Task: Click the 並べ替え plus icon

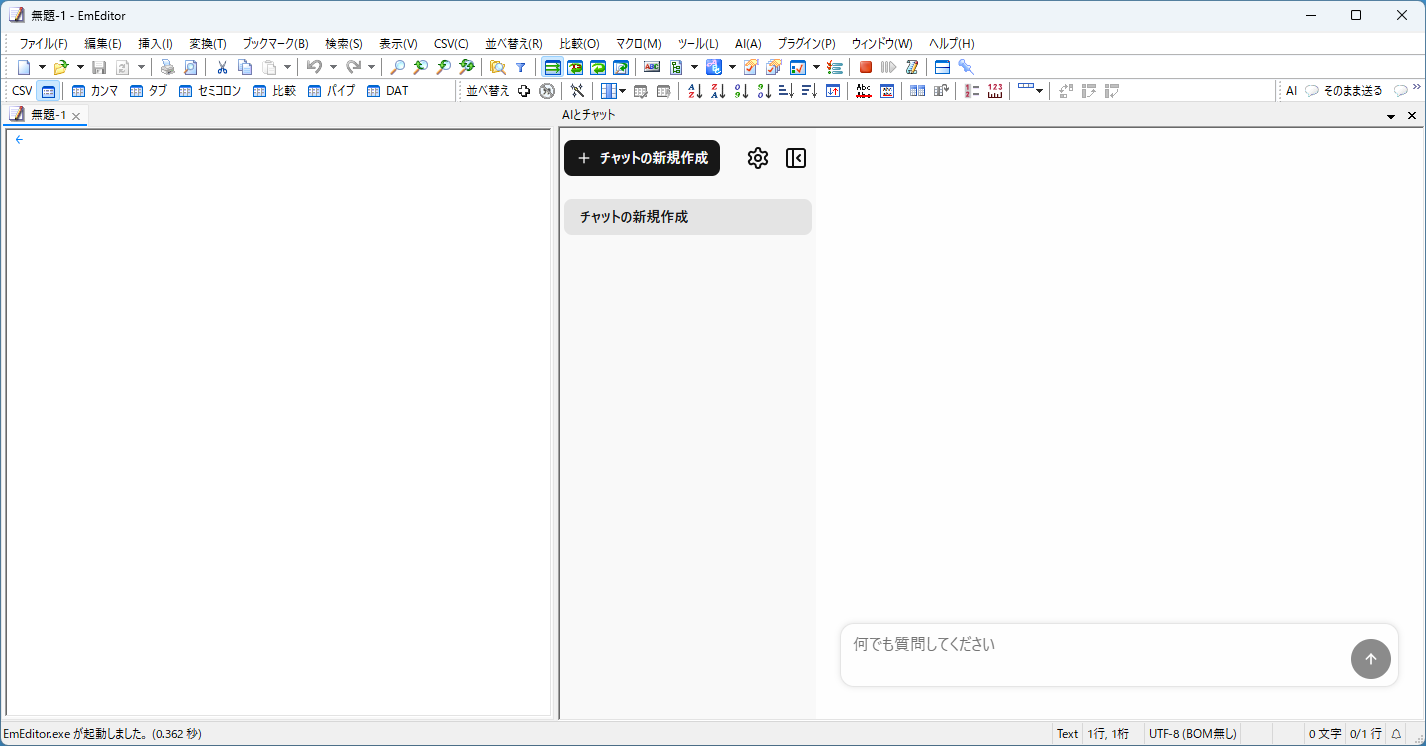Action: [524, 91]
